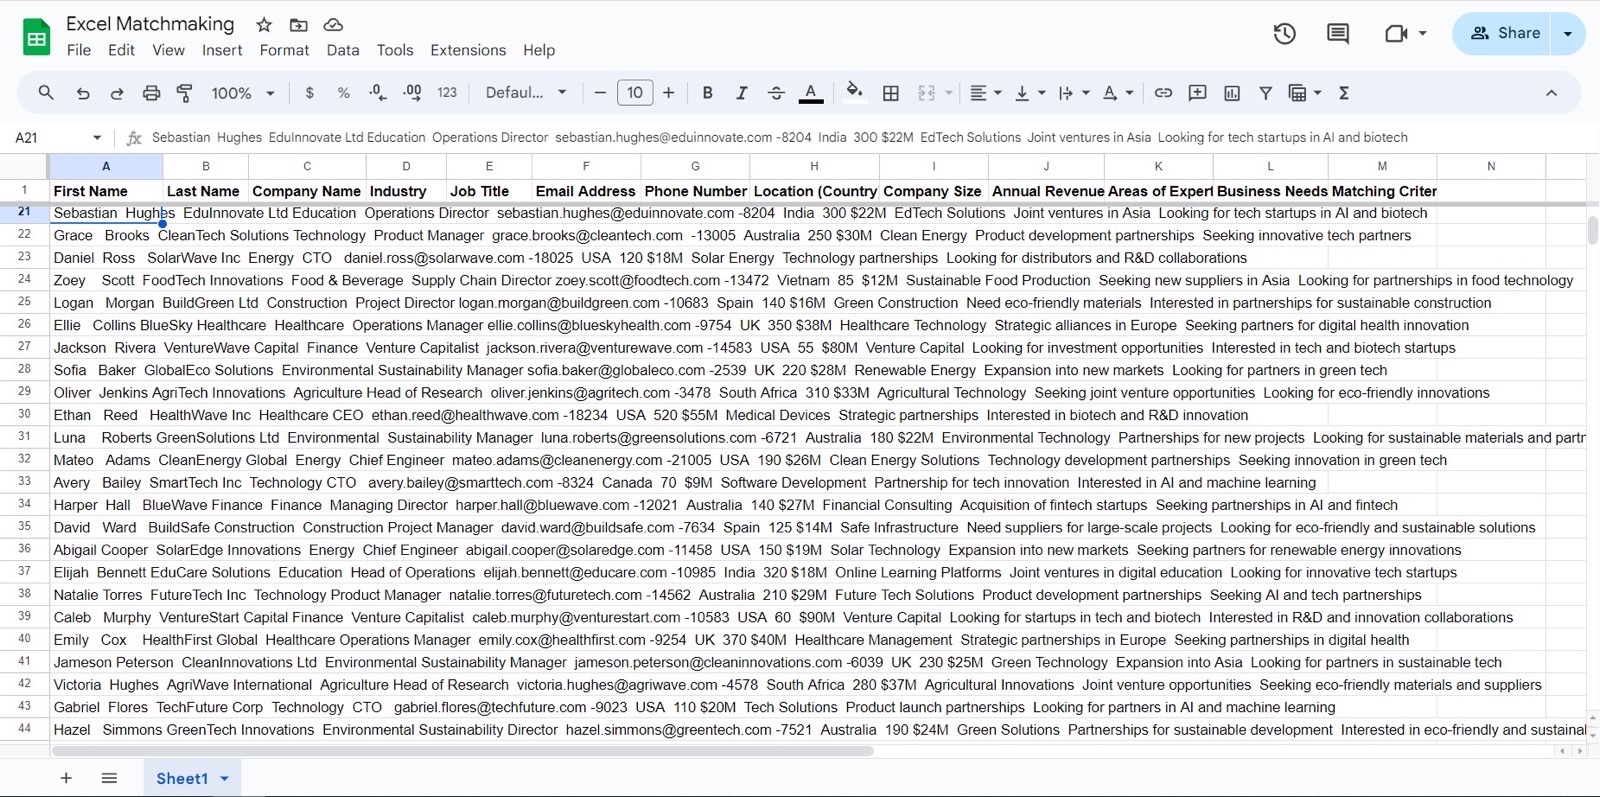Open the comments panel icon
The width and height of the screenshot is (1600, 797).
pos(1338,34)
